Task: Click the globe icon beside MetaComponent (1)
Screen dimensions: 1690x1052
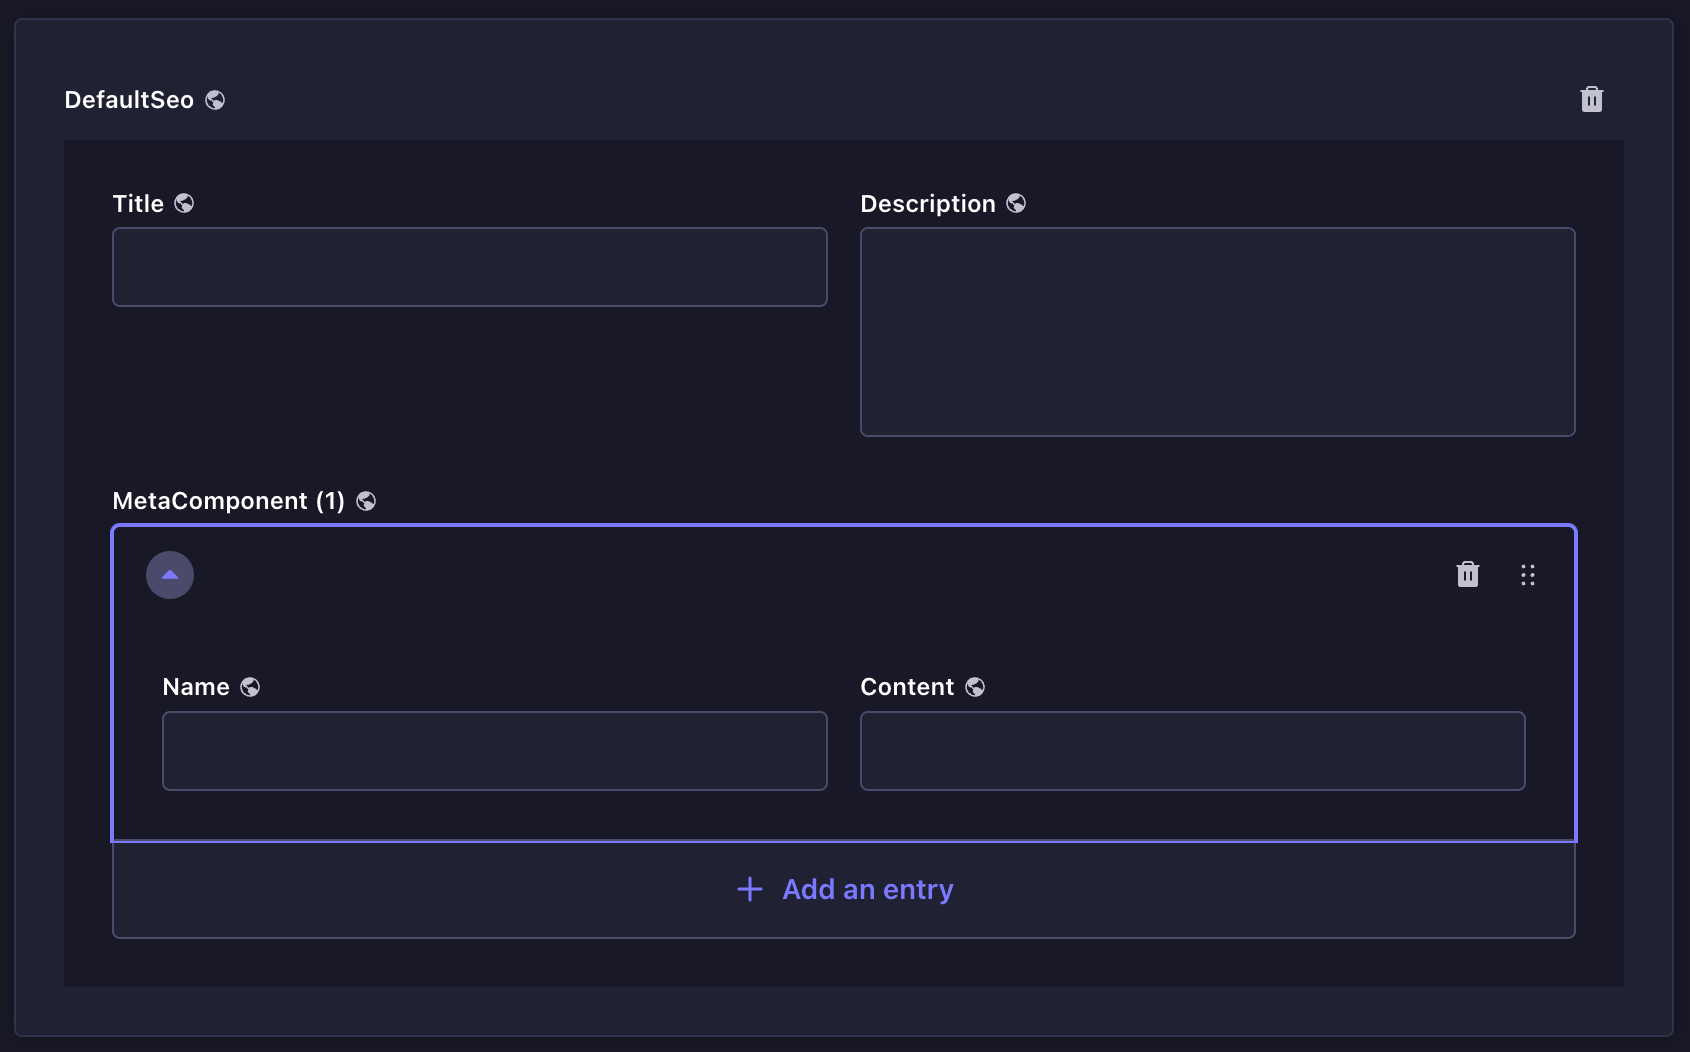Action: click(366, 501)
